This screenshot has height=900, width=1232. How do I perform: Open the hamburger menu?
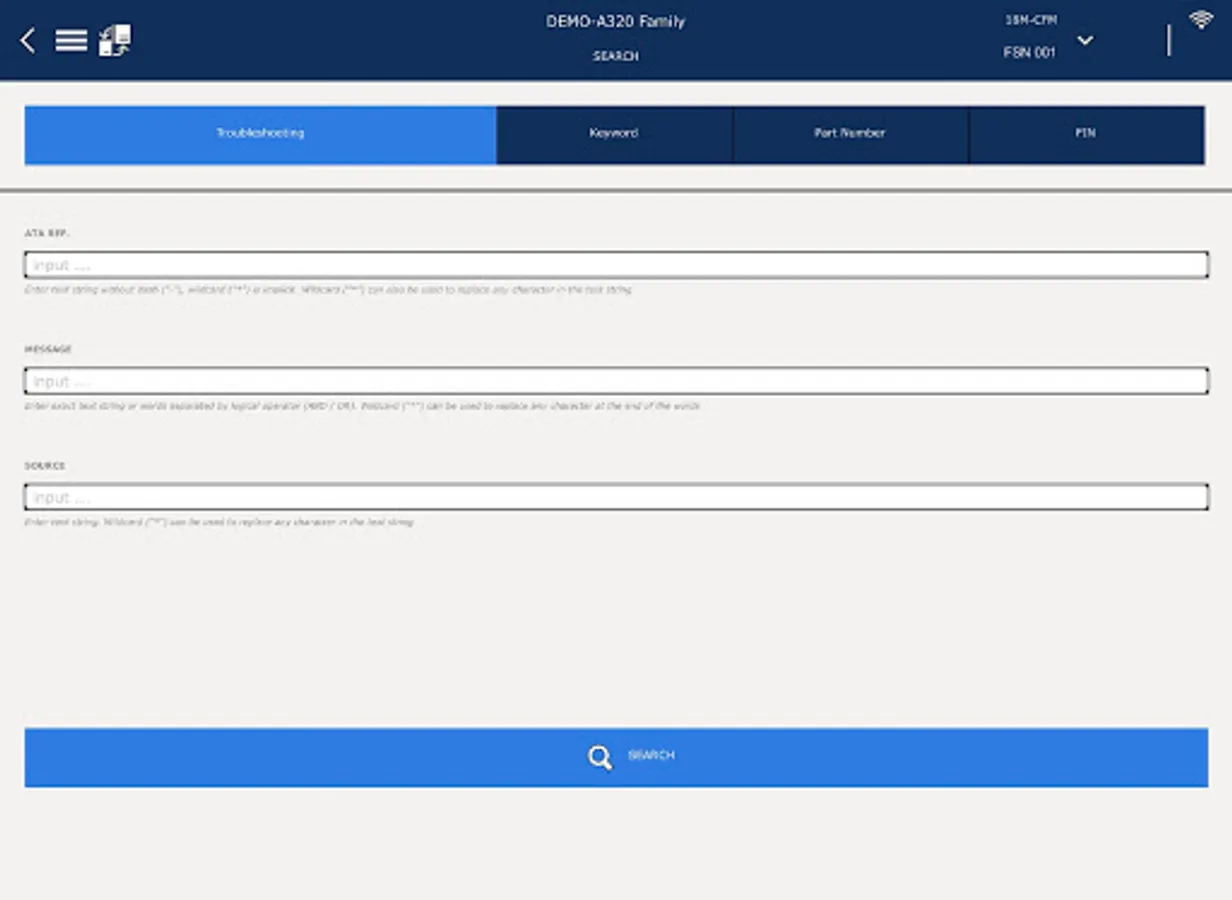(x=71, y=40)
